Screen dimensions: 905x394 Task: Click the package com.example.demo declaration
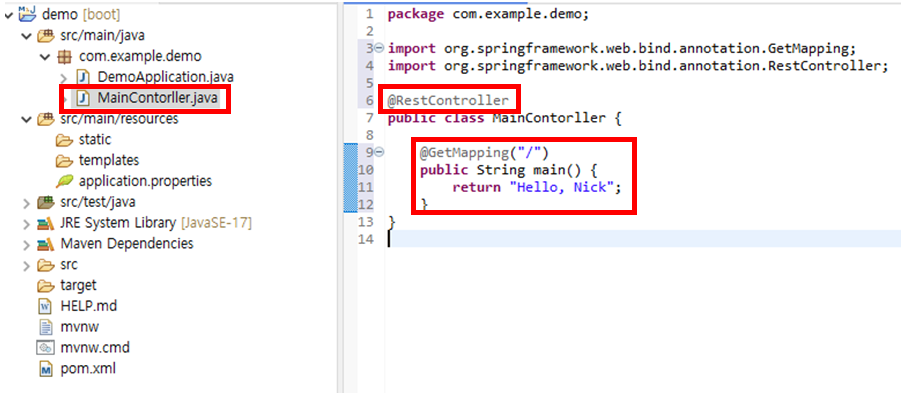click(488, 14)
